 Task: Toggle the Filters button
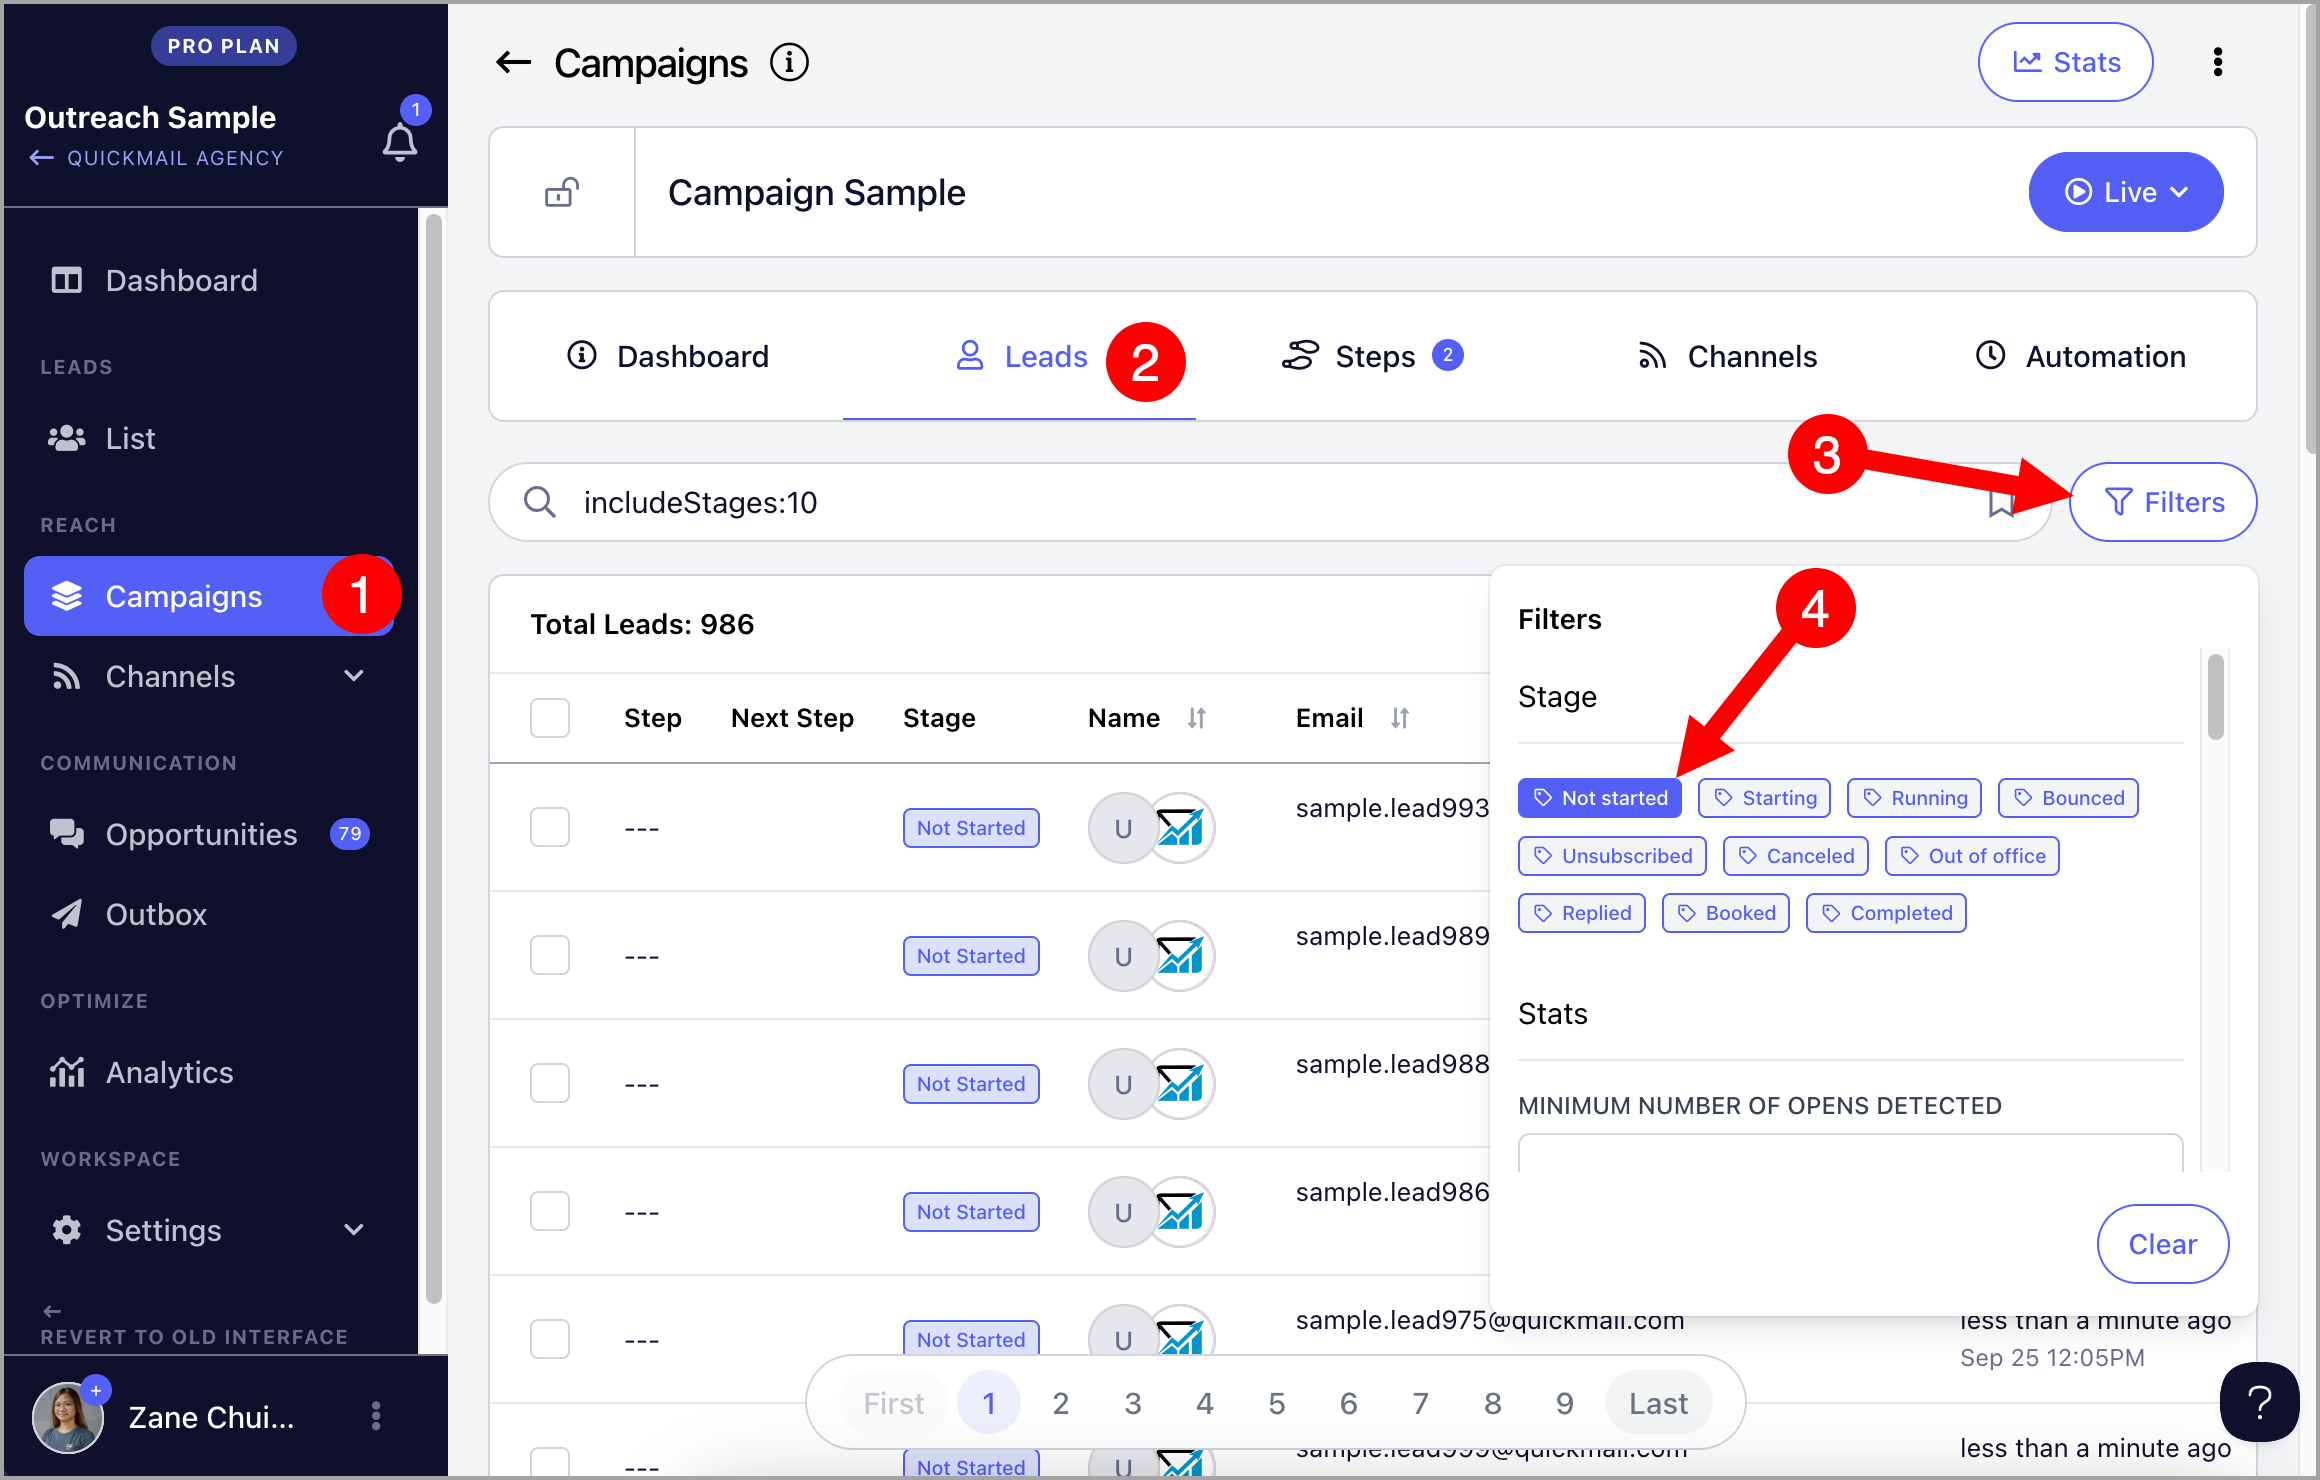pos(2162,502)
